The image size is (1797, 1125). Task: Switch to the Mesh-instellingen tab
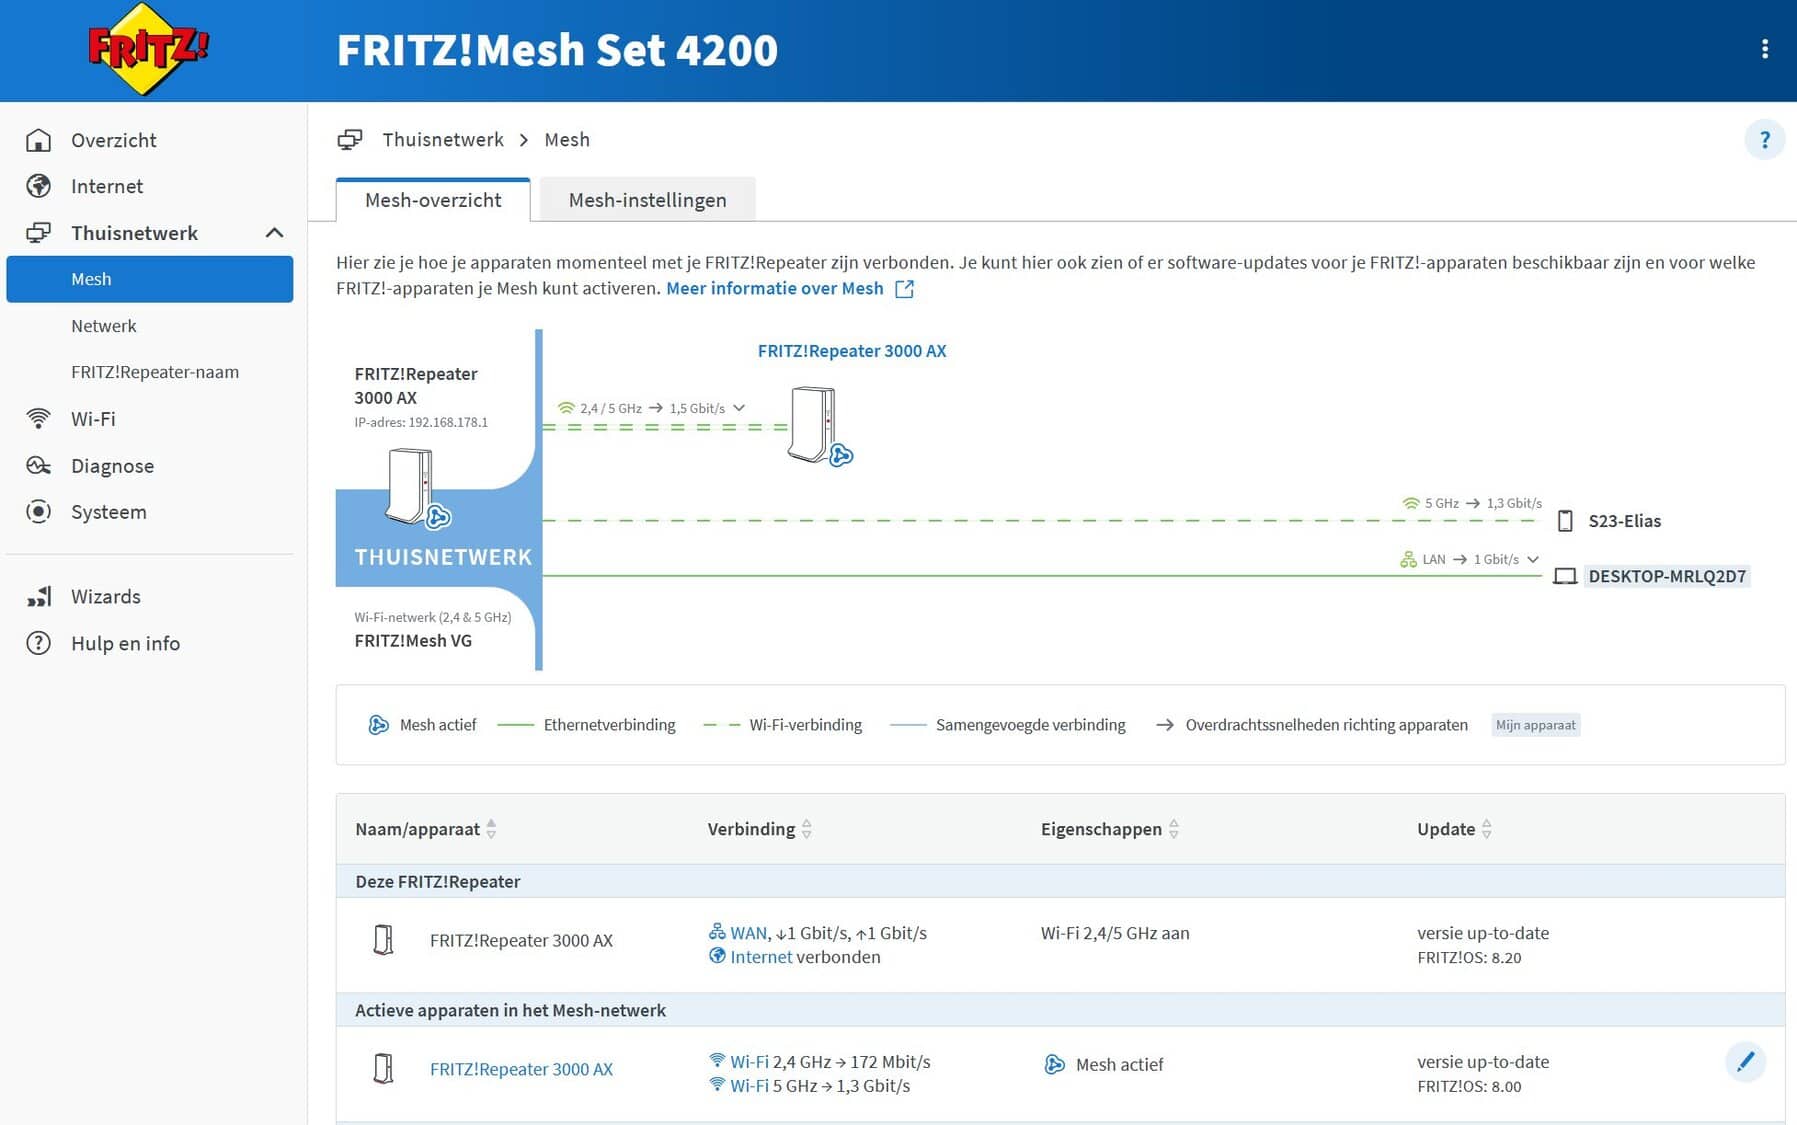pyautogui.click(x=647, y=200)
